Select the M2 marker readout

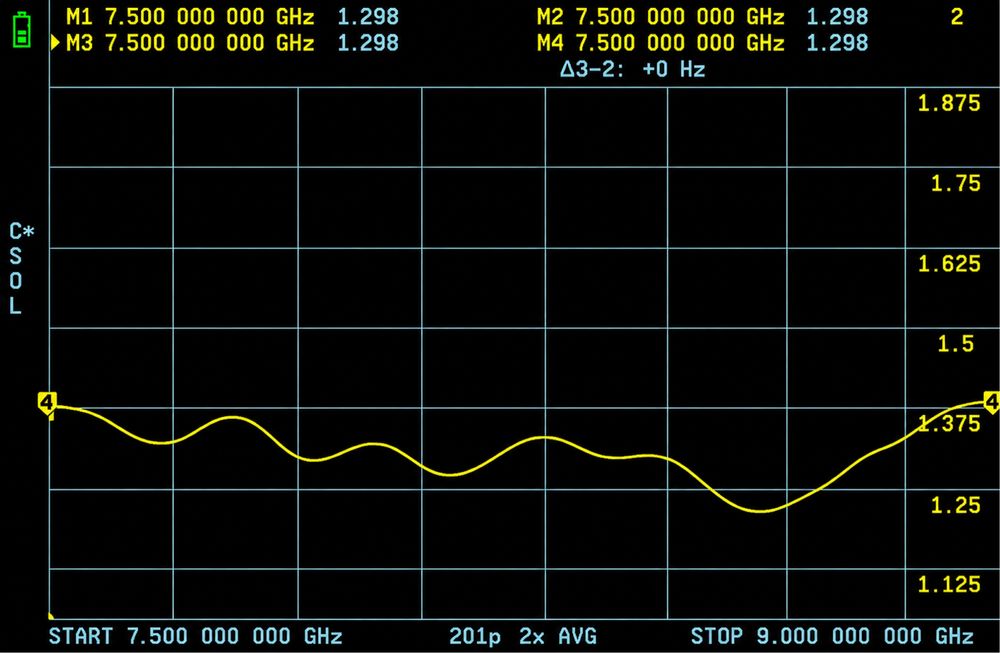(x=702, y=17)
